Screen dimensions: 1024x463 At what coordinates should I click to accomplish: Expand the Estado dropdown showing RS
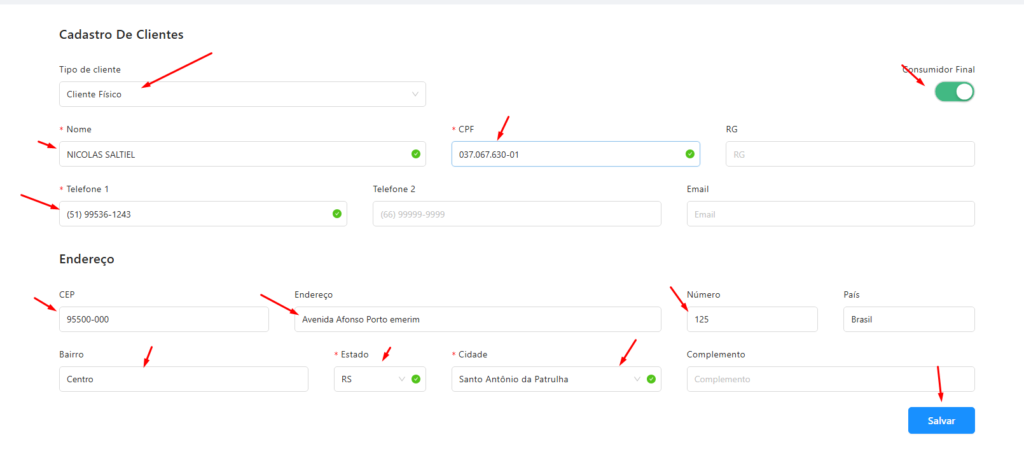[x=370, y=379]
